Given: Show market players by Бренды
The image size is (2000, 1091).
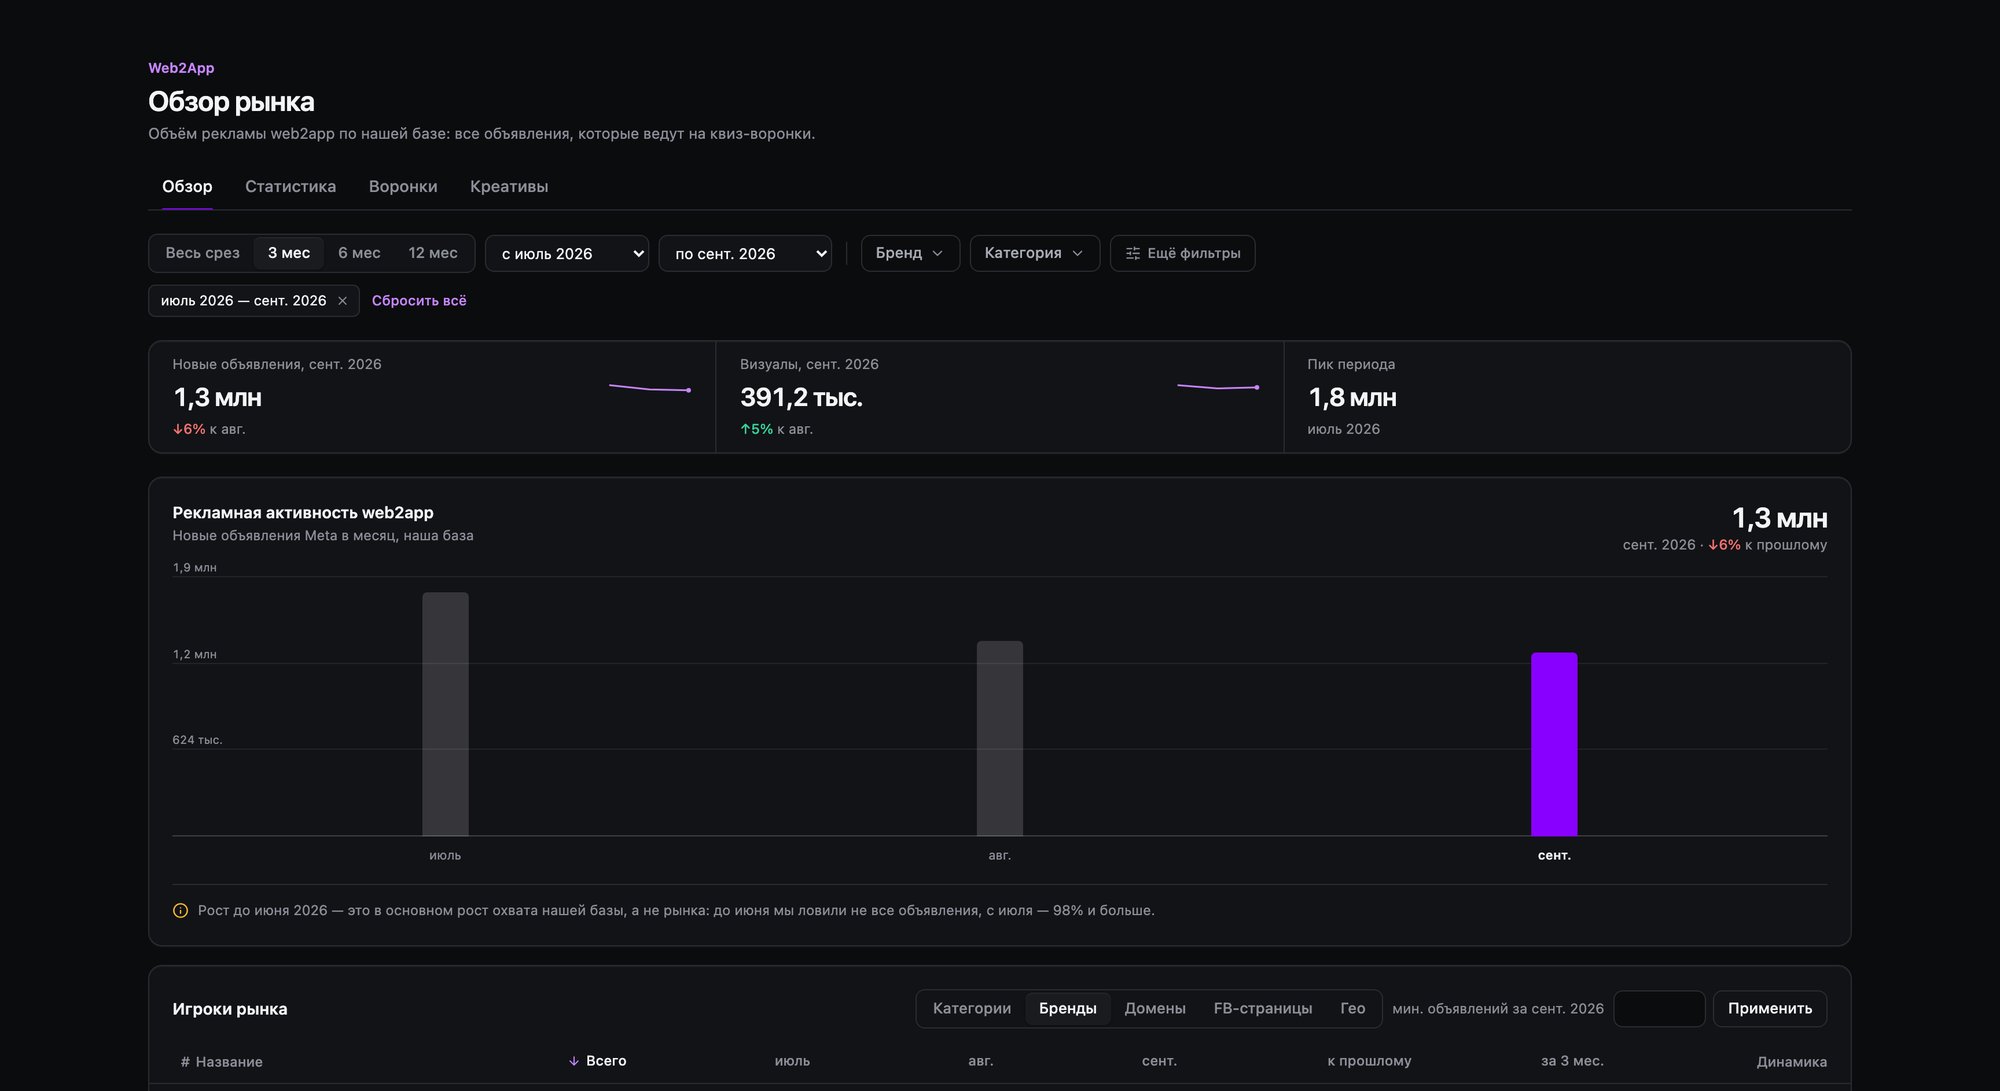Looking at the screenshot, I should coord(1067,1009).
